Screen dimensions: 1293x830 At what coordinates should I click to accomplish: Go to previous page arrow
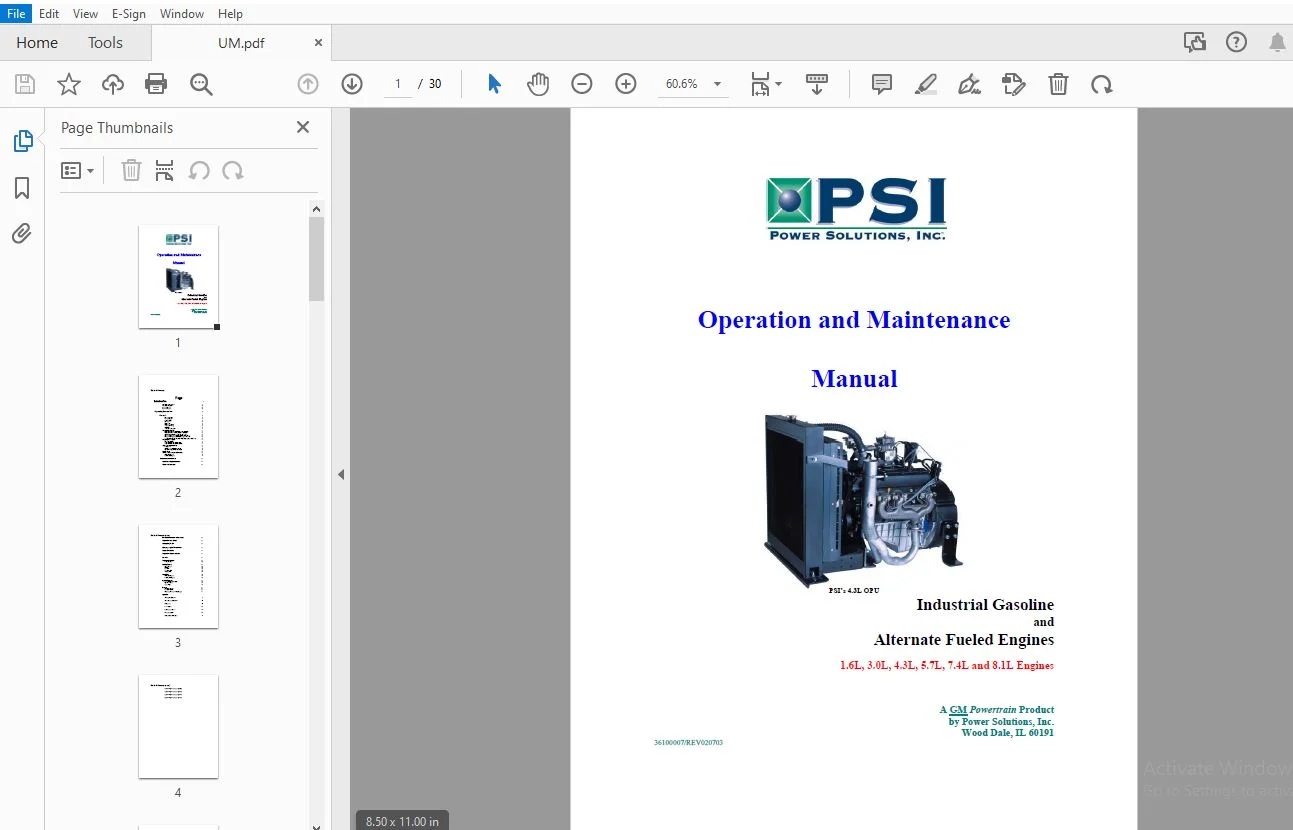(308, 84)
